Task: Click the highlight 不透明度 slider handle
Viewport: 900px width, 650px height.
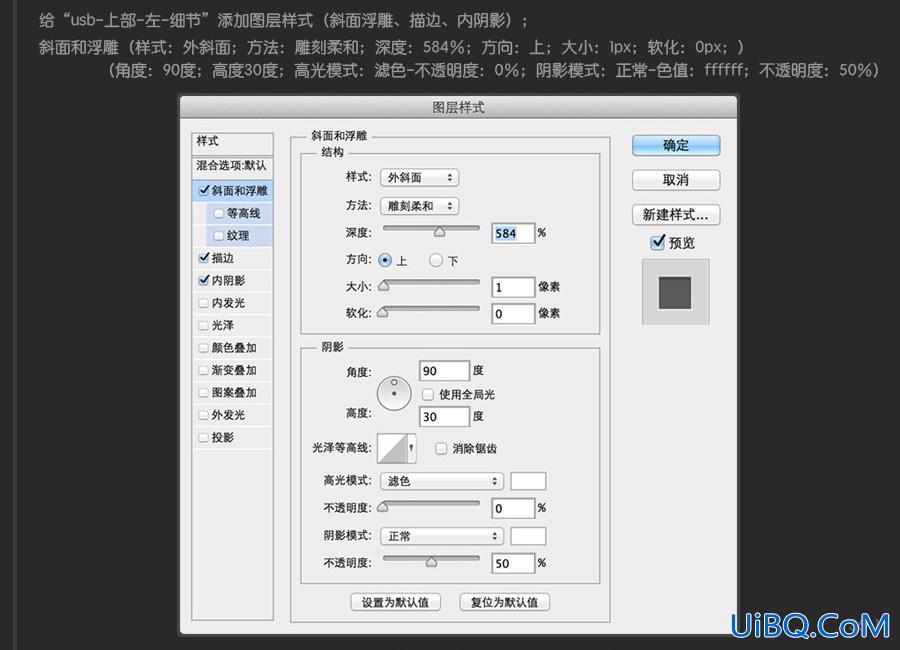Action: (383, 506)
